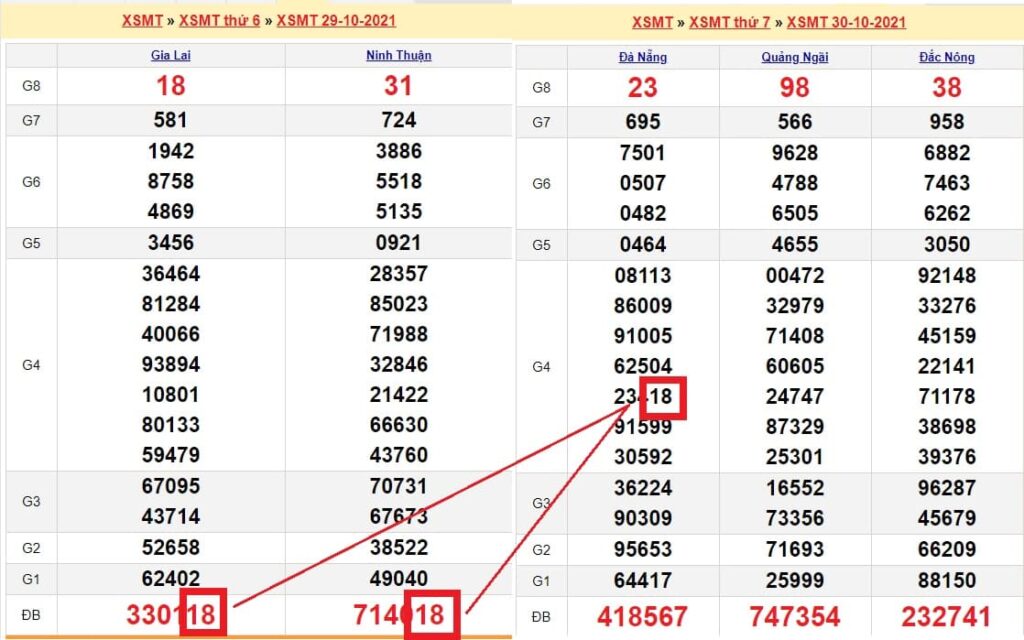1024x640 pixels.
Task: Select Quảng Ngãi's special prize number 747354
Action: pos(794,617)
